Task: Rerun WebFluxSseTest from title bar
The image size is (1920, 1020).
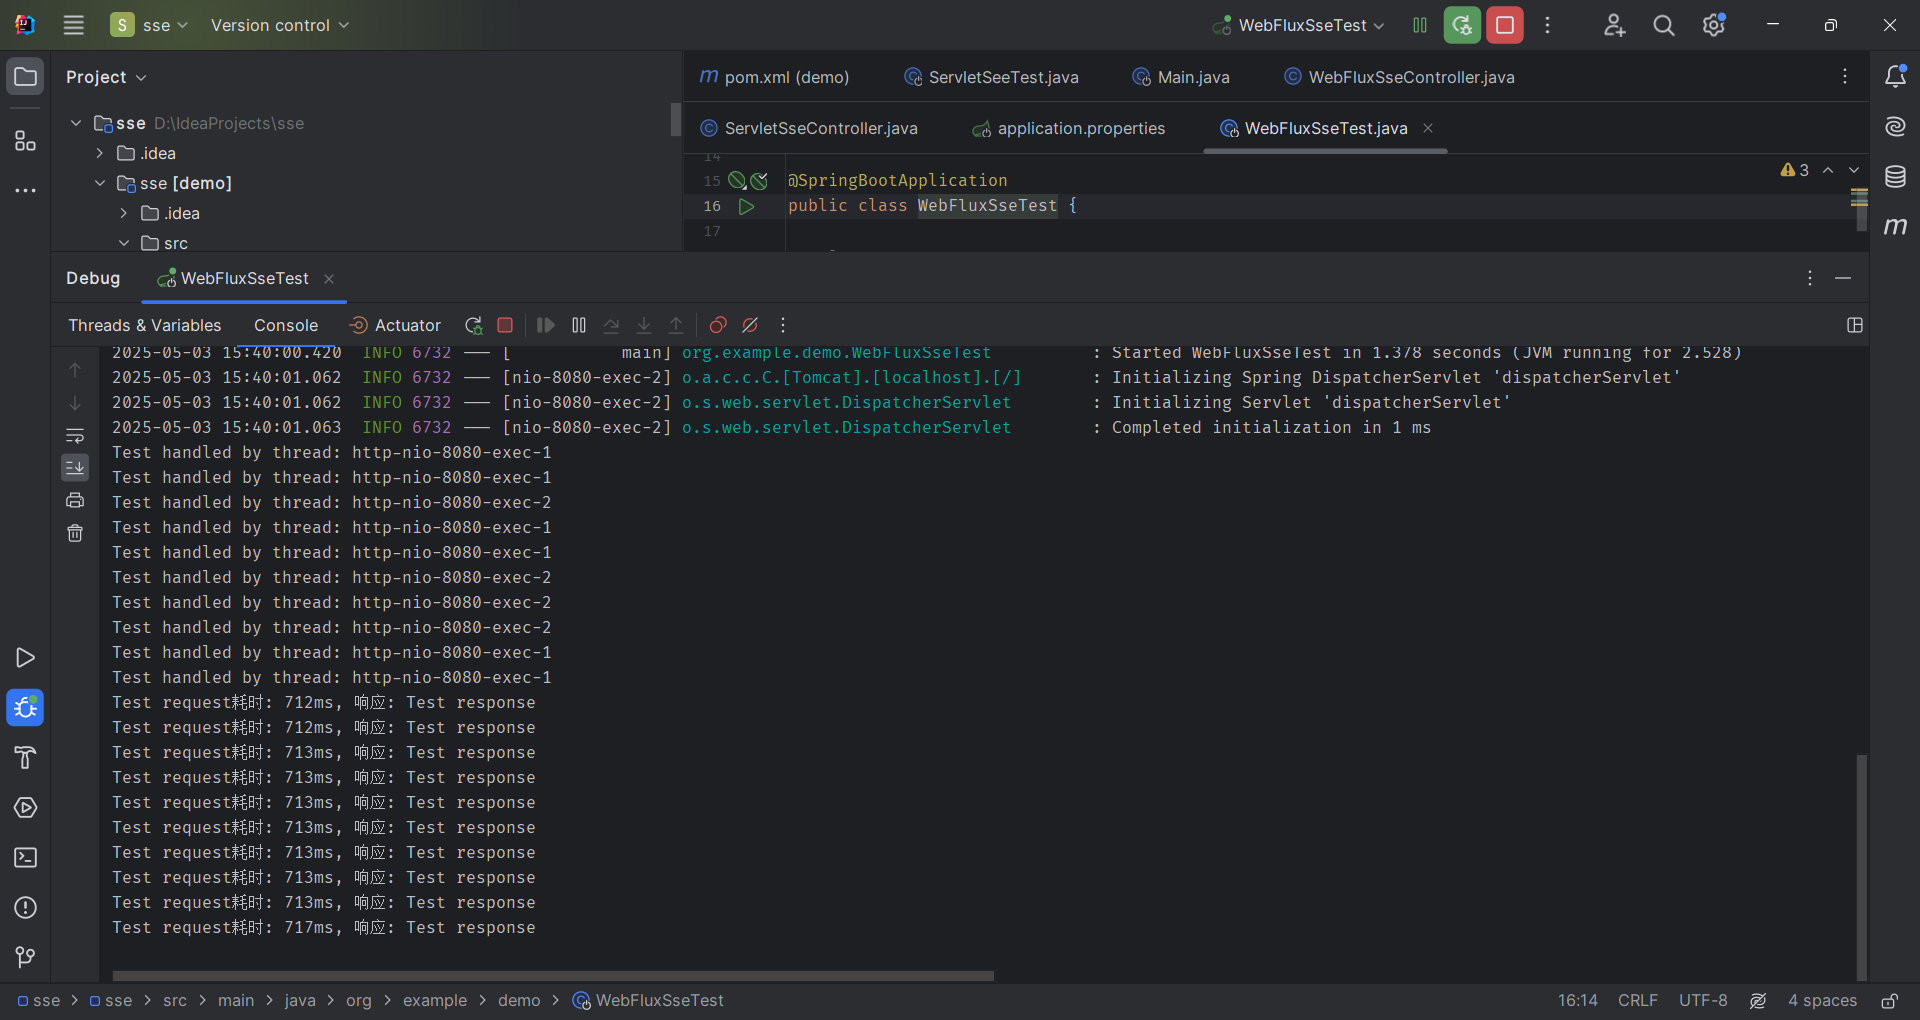Action: (1462, 25)
